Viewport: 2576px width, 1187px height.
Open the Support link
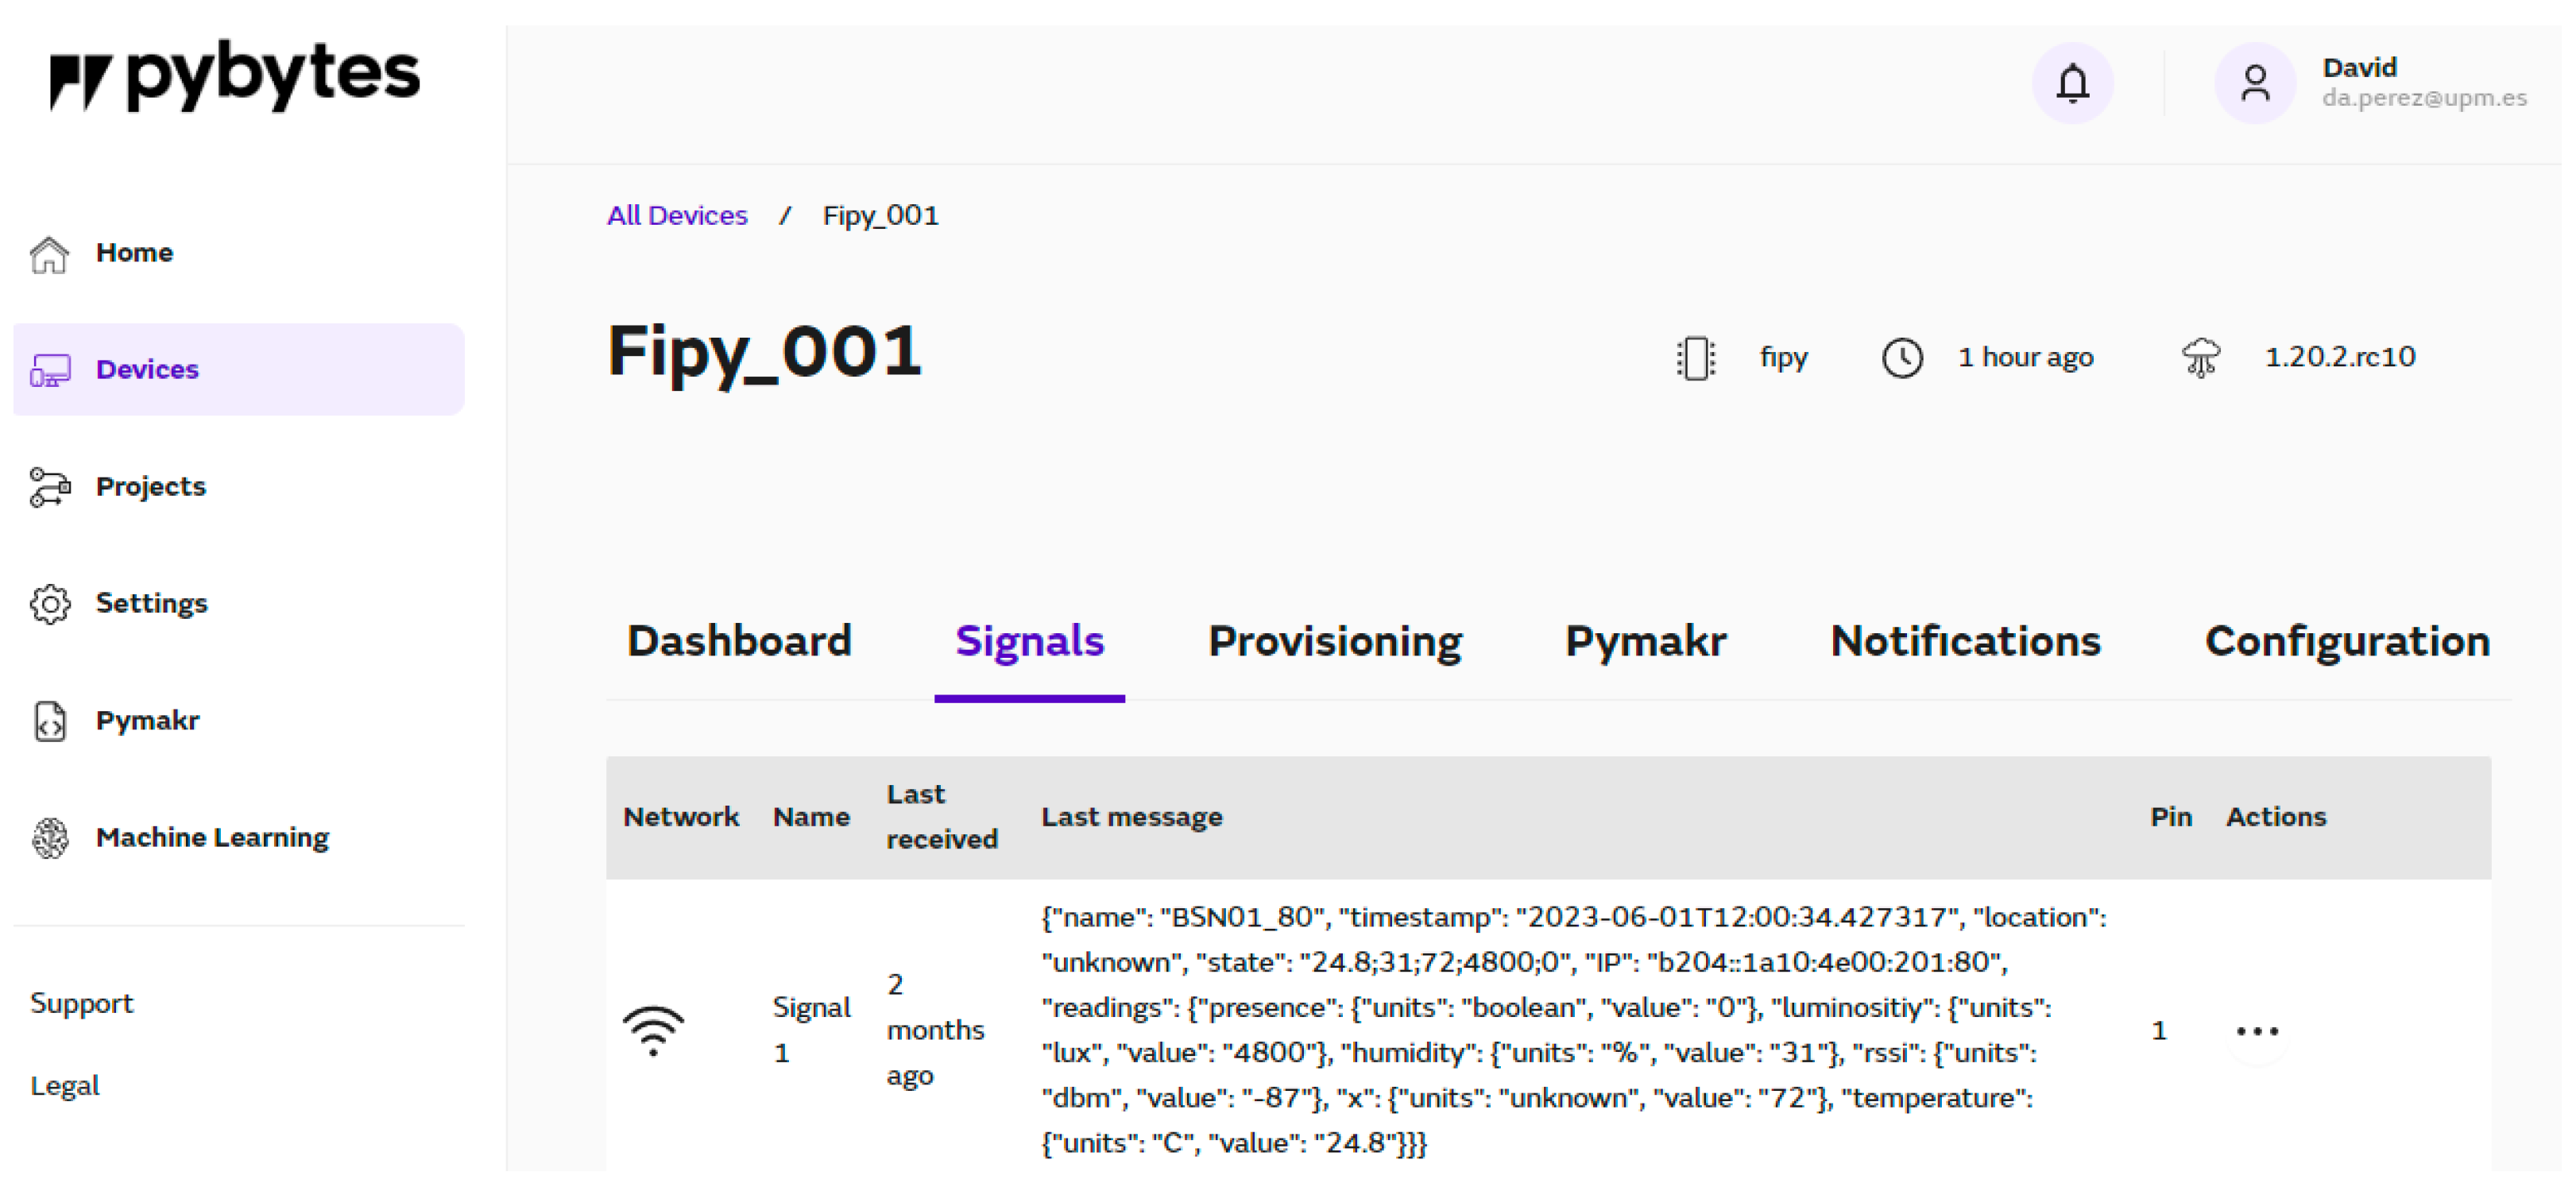click(81, 1004)
